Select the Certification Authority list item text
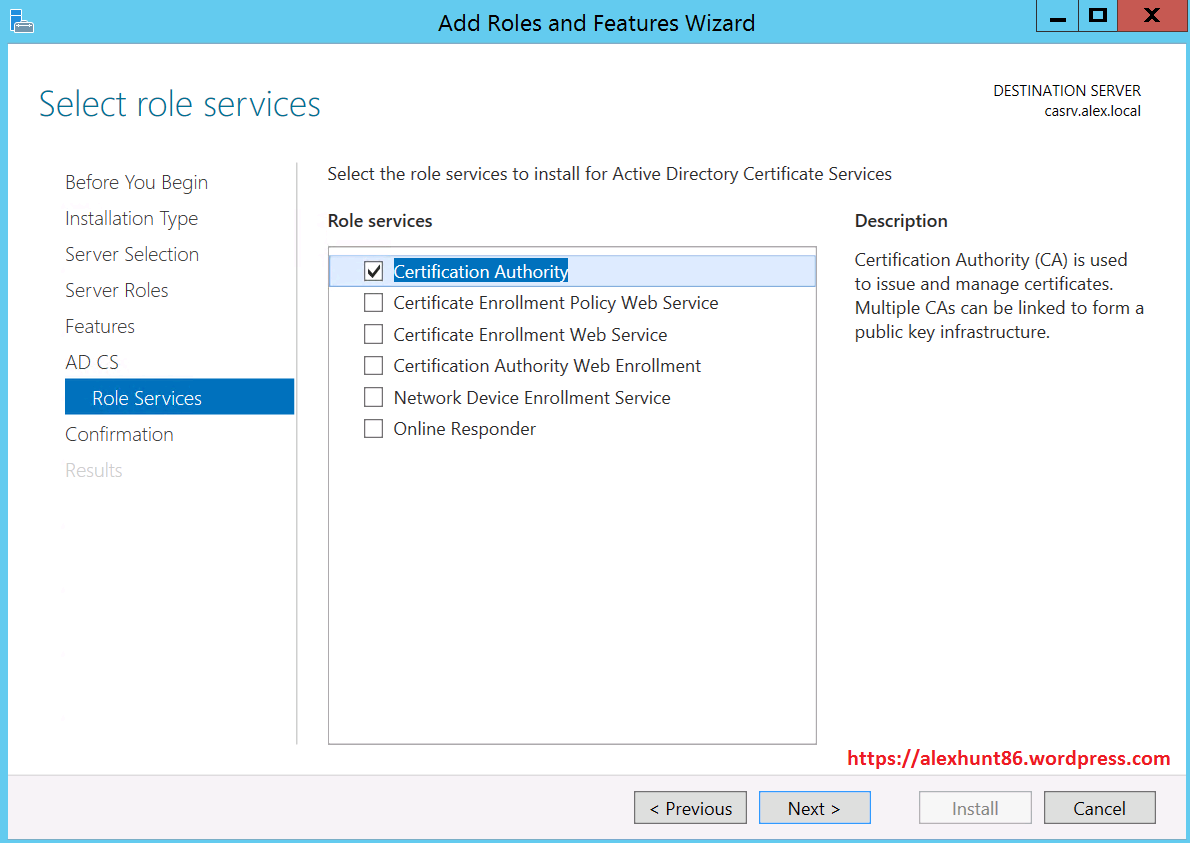The height and width of the screenshot is (843, 1190). [480, 271]
